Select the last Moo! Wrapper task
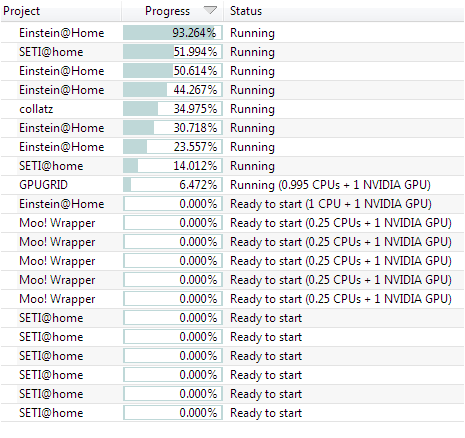 [x=232, y=299]
